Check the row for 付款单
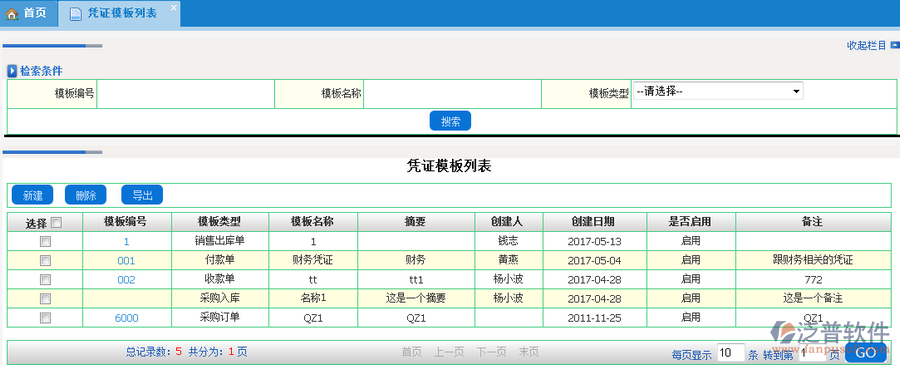The image size is (900, 365). pos(45,261)
